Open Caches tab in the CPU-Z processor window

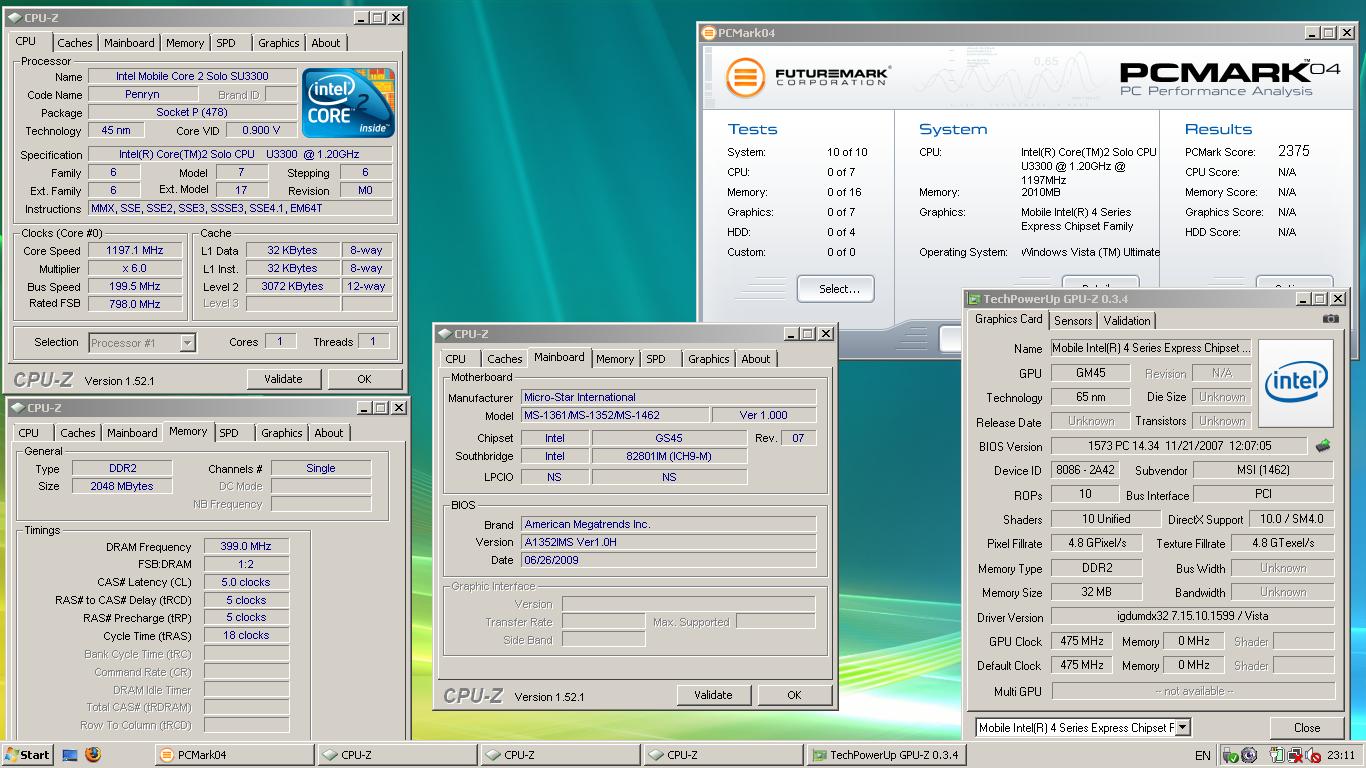point(74,43)
